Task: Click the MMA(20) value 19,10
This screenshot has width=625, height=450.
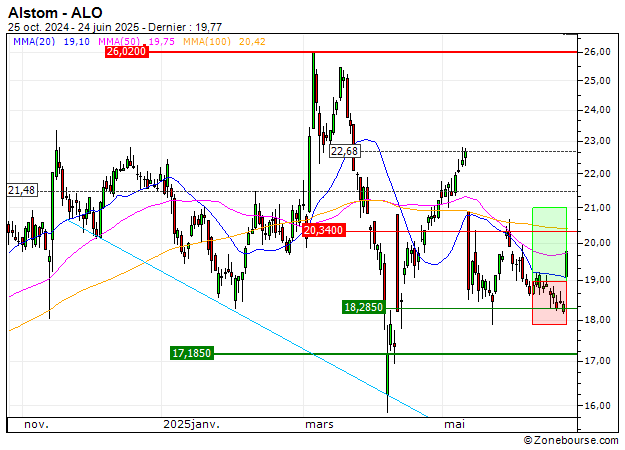Action: tap(77, 41)
